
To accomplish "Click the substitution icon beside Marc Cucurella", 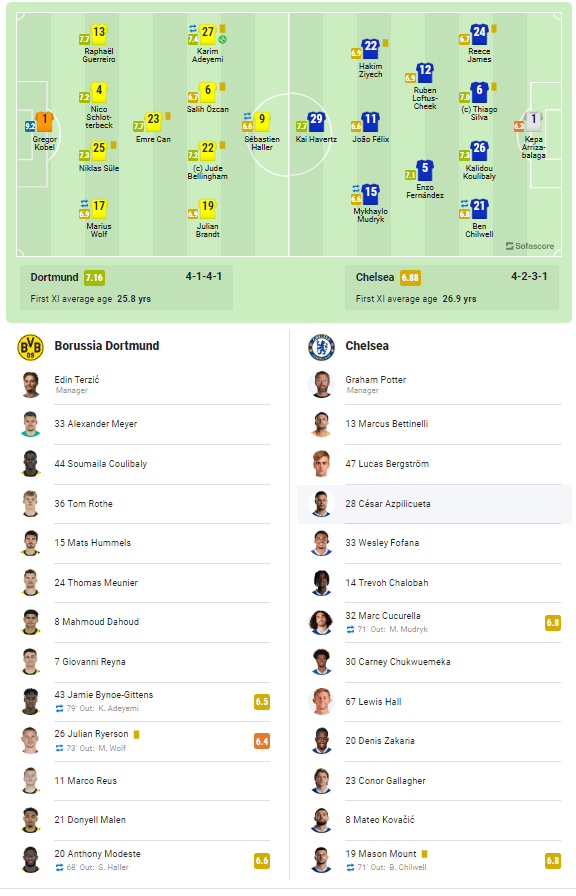I will point(350,630).
